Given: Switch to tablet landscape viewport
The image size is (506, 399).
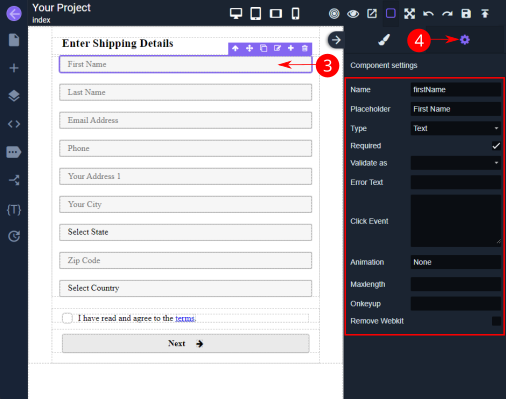Looking at the screenshot, I should tap(276, 13).
